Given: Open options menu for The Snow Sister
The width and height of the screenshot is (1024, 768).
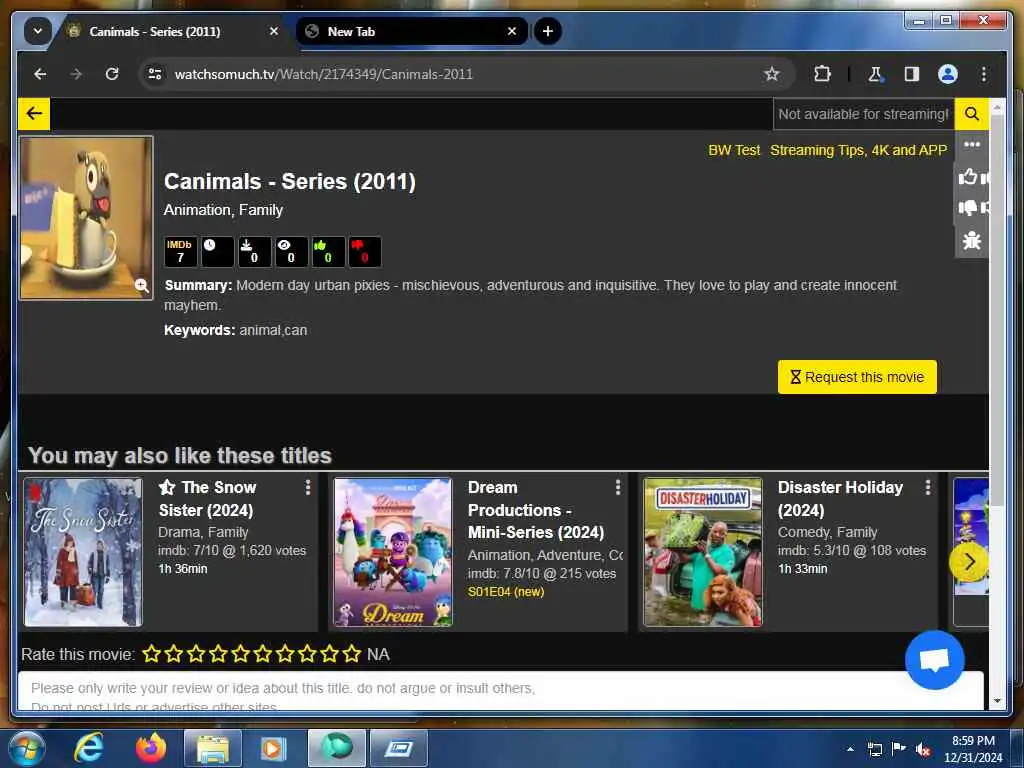Looking at the screenshot, I should [308, 487].
